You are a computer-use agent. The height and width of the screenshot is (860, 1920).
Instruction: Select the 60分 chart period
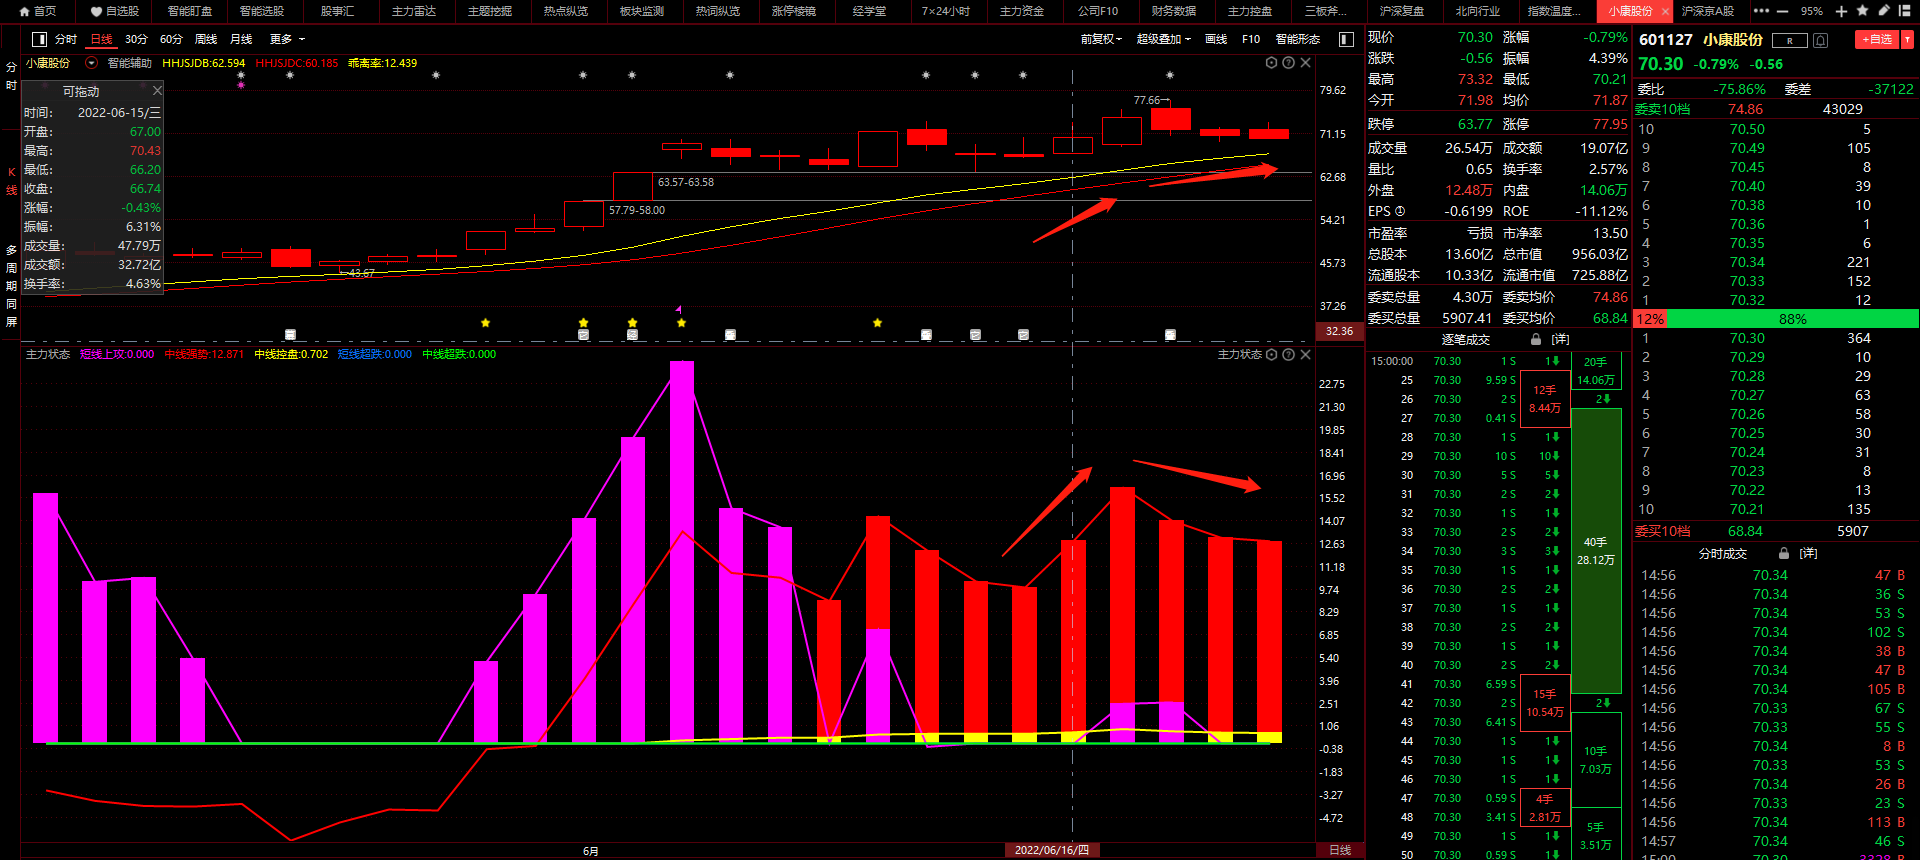coord(171,39)
